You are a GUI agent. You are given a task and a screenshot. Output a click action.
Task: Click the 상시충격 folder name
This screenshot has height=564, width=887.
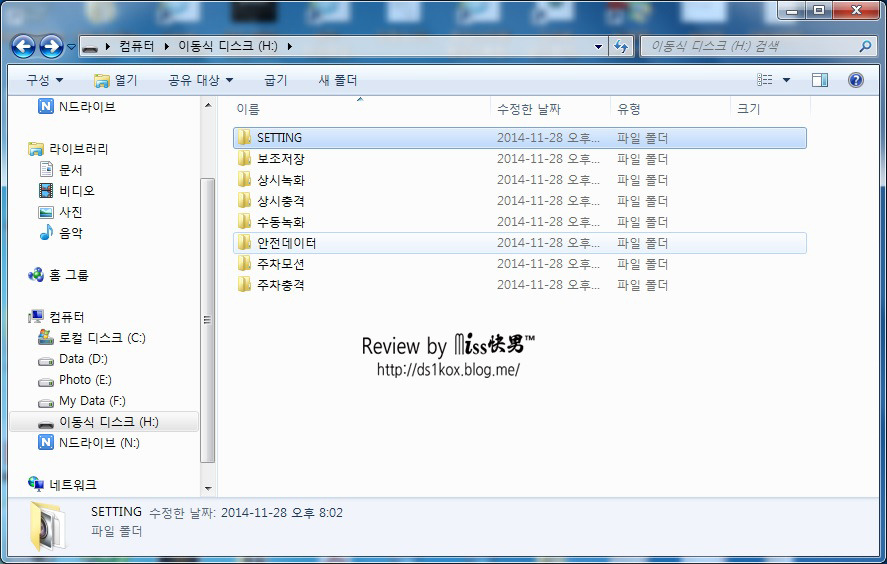[x=281, y=201]
